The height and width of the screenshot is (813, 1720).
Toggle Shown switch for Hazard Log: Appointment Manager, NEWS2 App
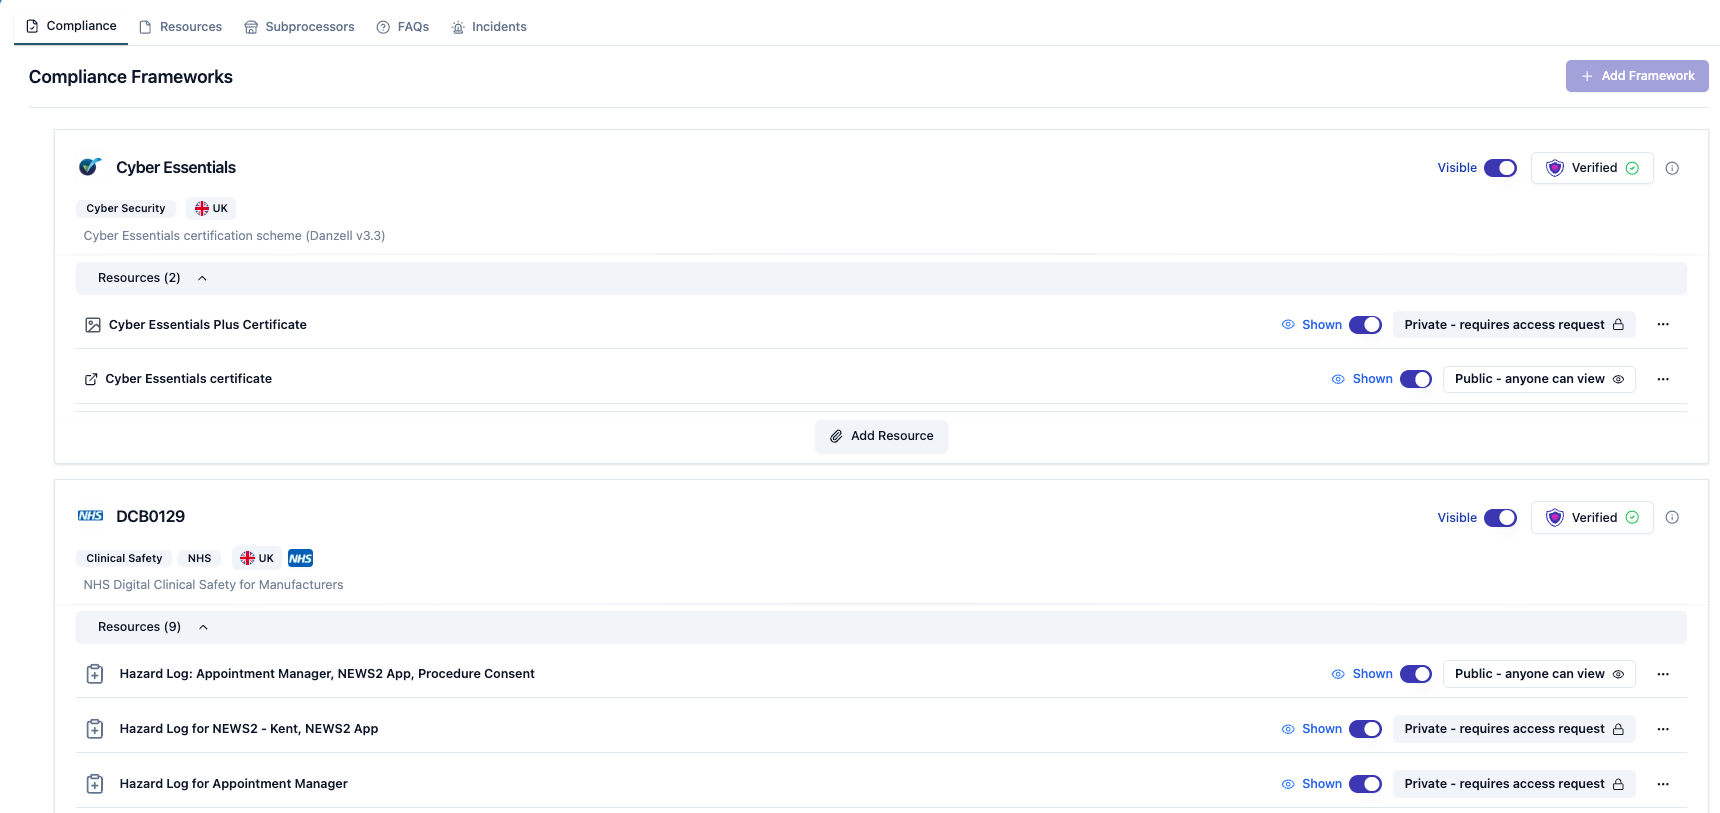pyautogui.click(x=1416, y=674)
